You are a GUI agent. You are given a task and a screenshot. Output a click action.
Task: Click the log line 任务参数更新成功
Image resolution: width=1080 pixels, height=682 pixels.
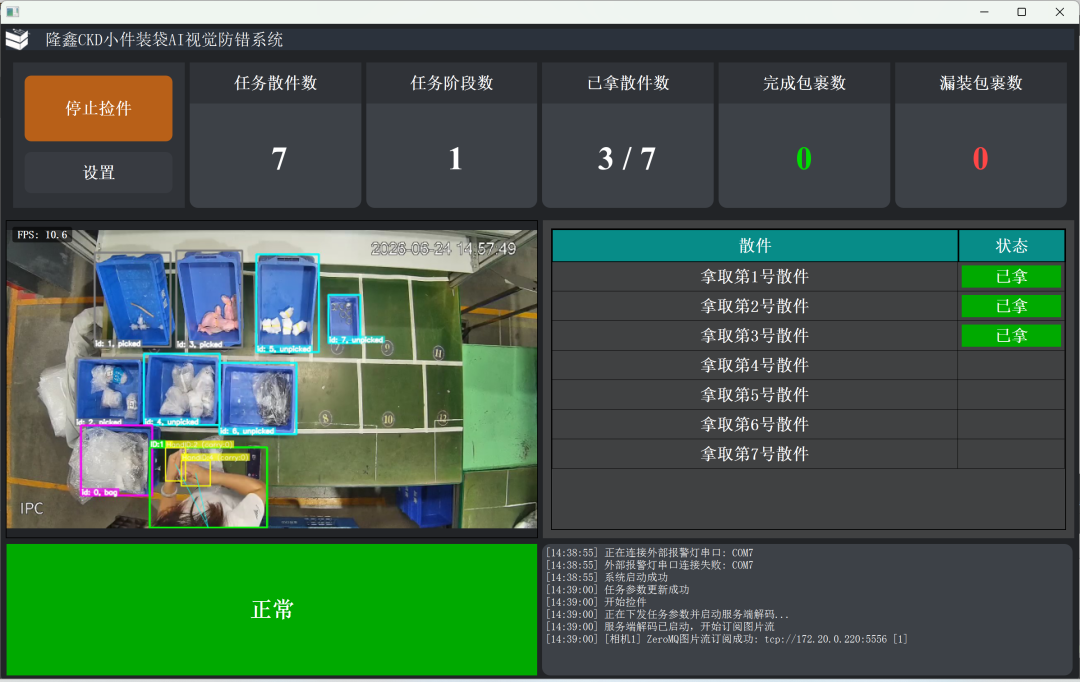click(x=617, y=590)
